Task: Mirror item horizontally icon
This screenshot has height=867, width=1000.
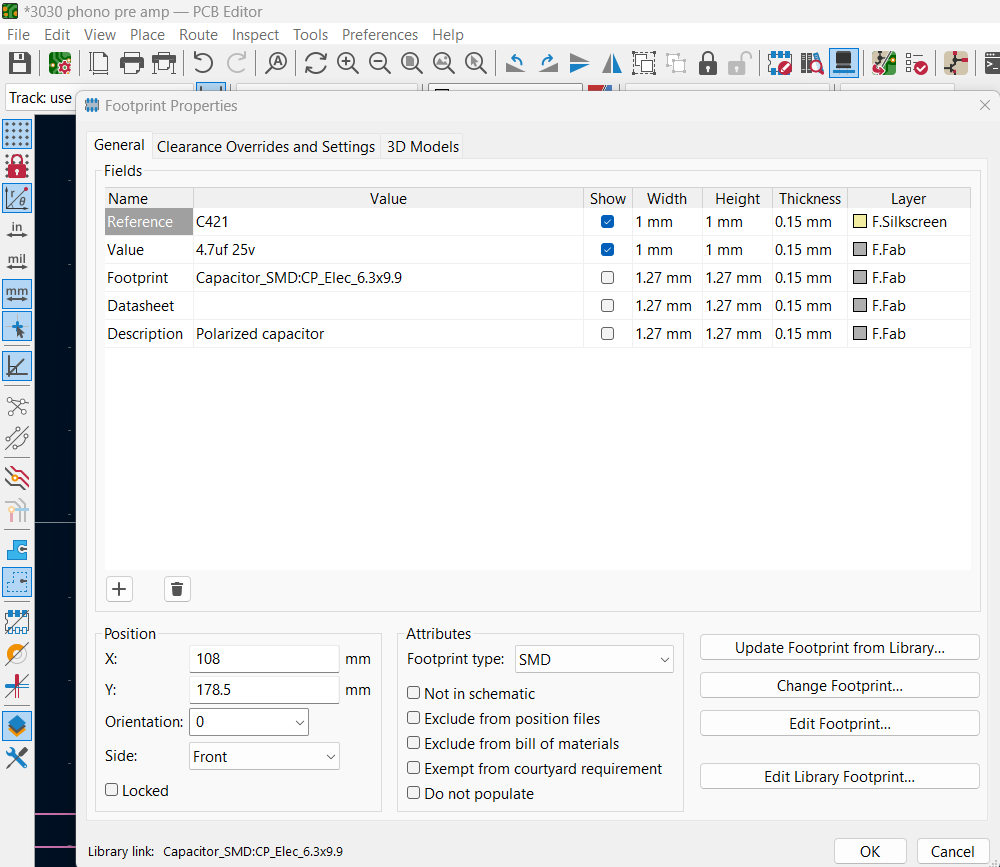Action: tap(612, 63)
